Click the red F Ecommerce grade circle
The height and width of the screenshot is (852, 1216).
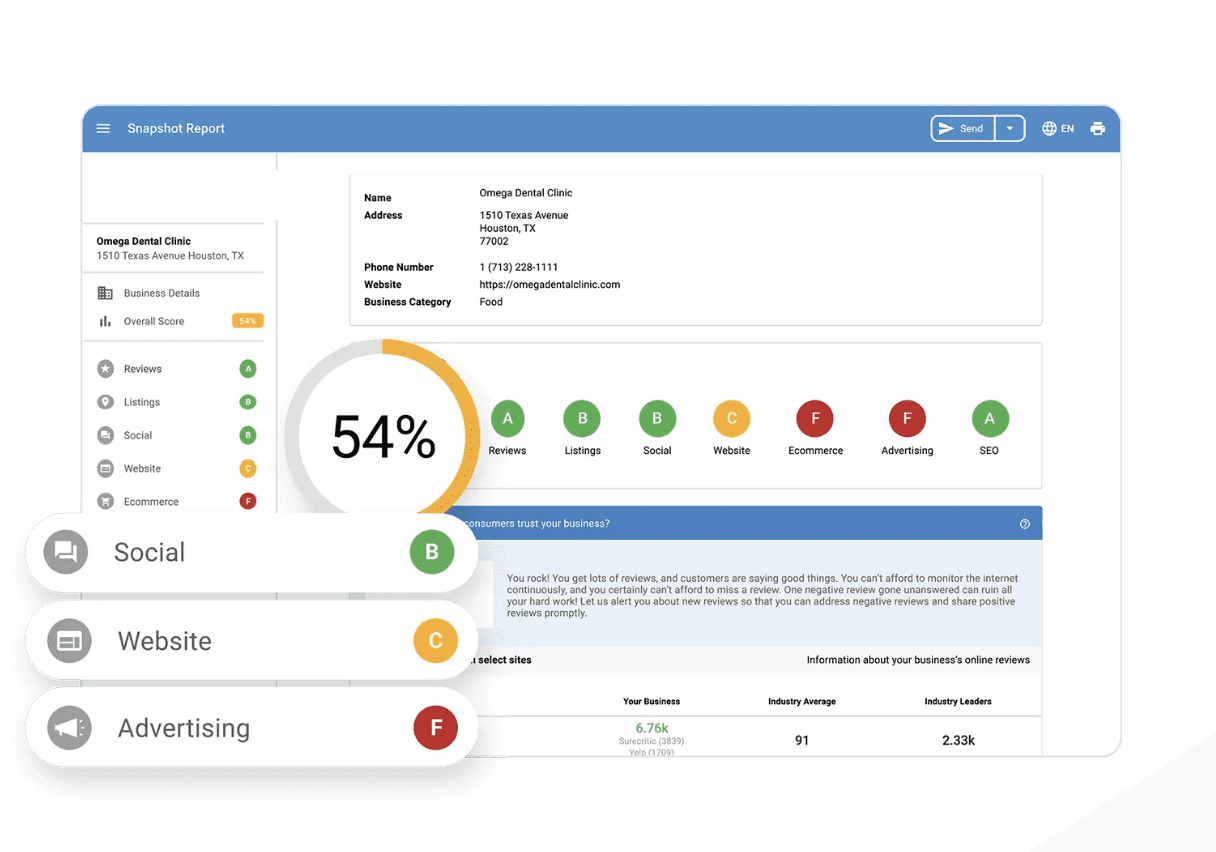point(815,419)
